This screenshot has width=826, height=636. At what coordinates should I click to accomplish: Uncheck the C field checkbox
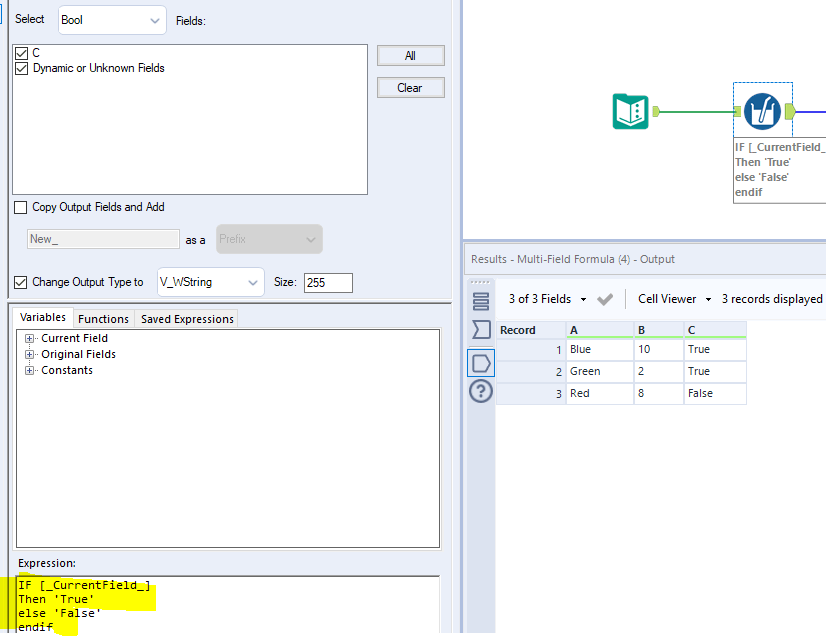click(x=21, y=51)
